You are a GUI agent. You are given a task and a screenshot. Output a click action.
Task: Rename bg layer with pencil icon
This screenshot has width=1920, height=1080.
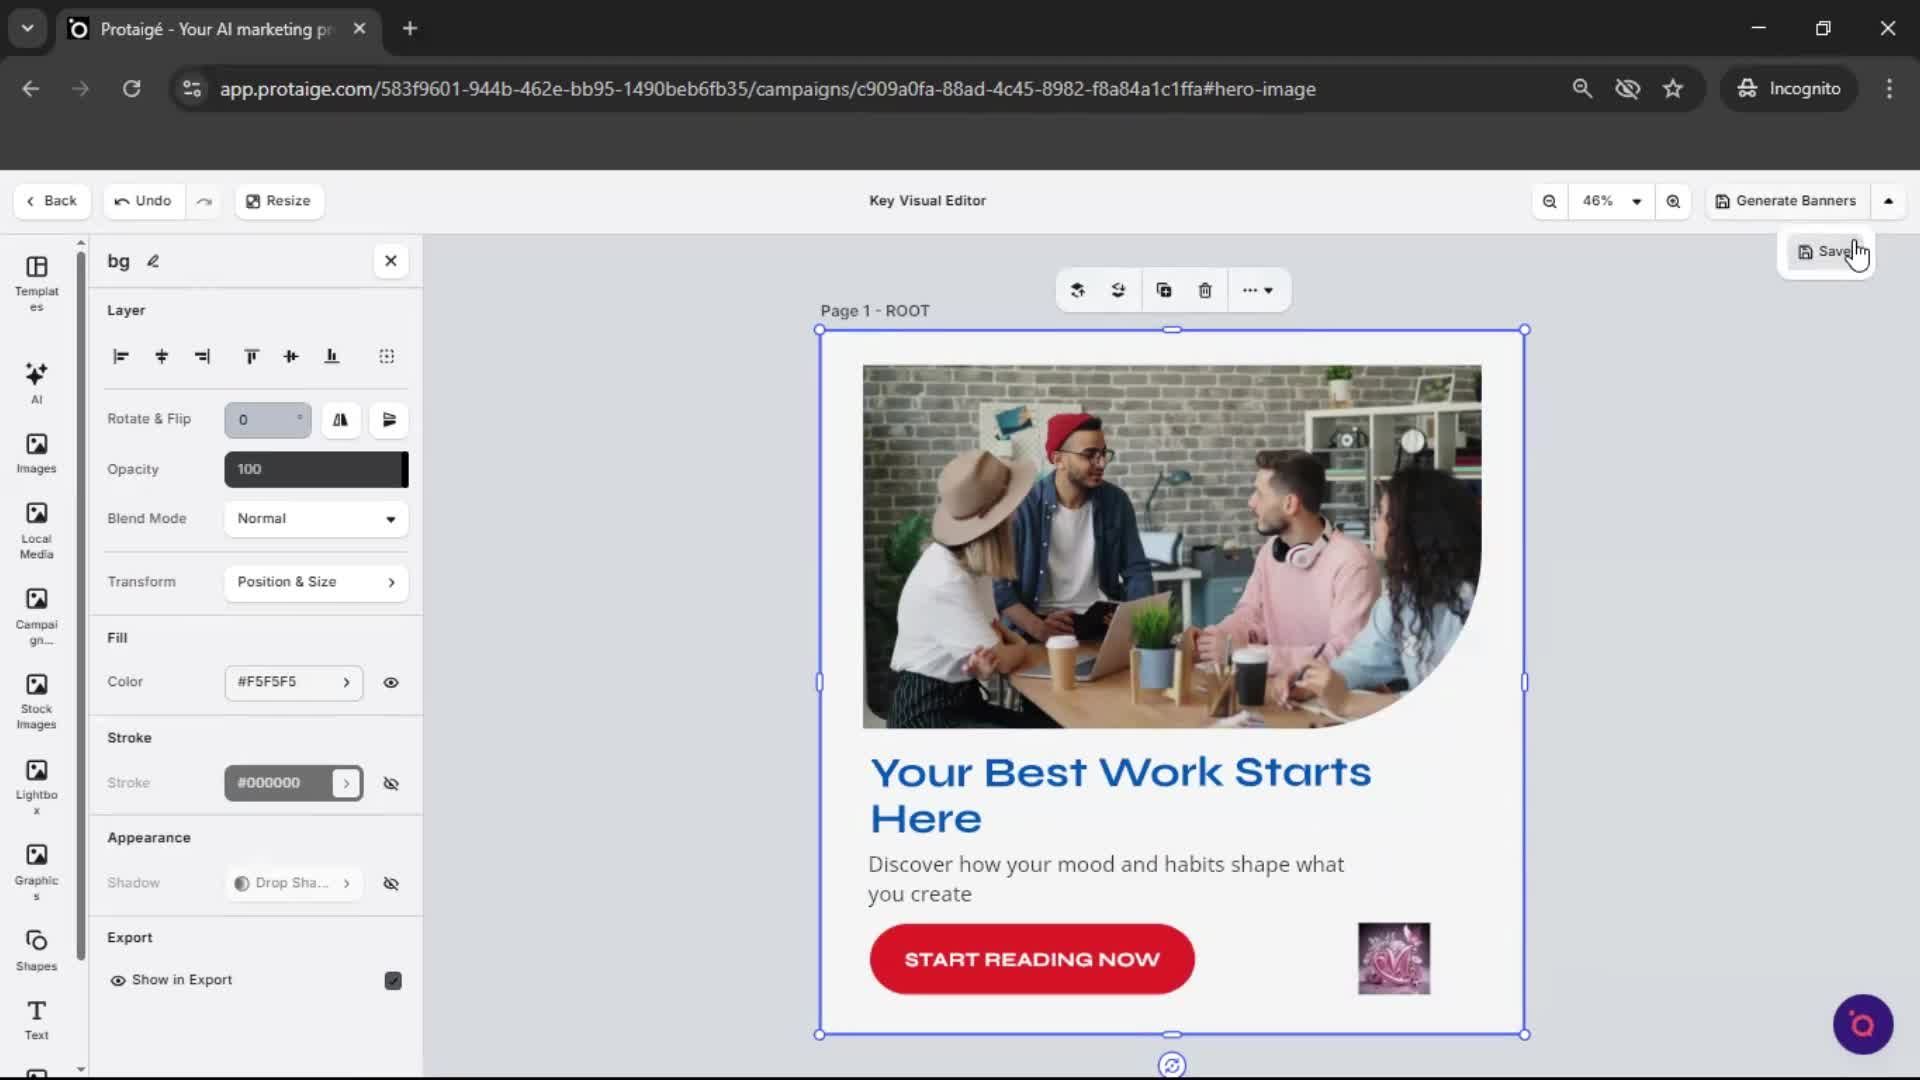153,261
